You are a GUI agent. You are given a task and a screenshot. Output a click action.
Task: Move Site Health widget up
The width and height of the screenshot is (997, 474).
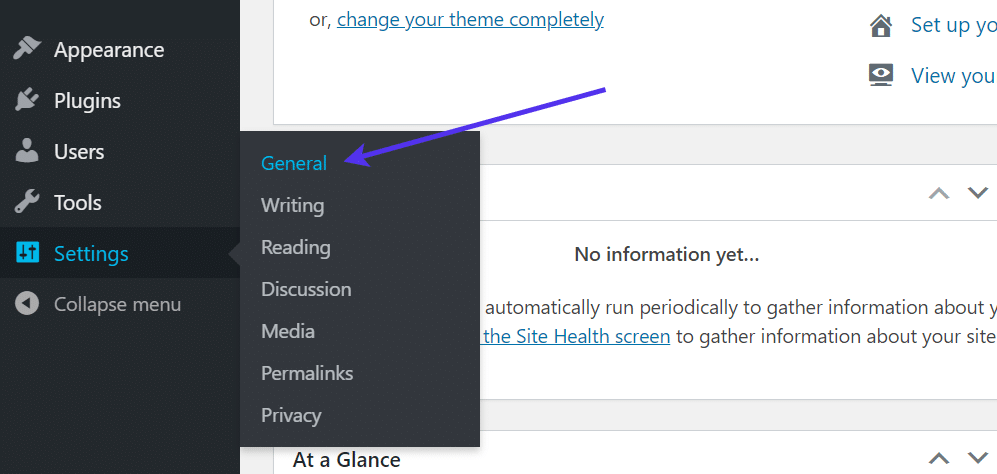(x=939, y=193)
